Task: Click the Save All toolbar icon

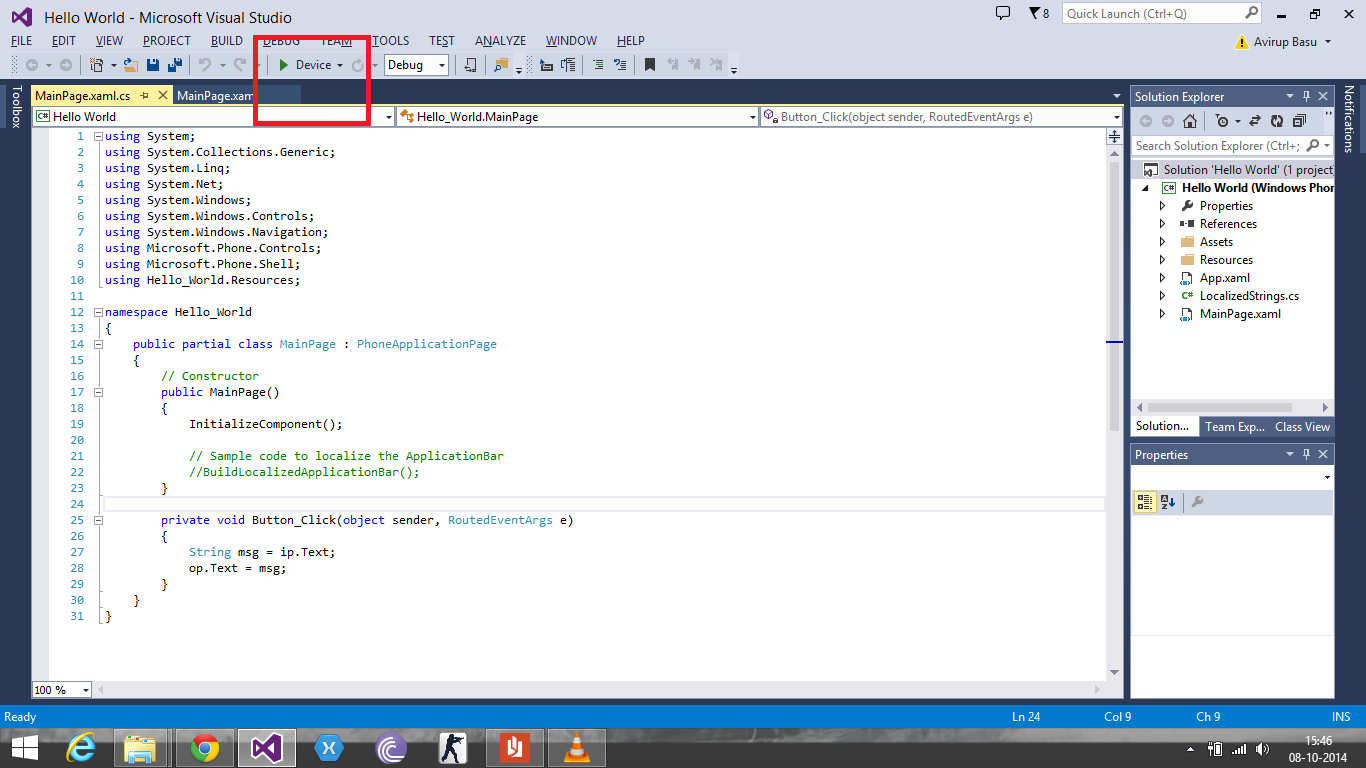Action: (175, 65)
